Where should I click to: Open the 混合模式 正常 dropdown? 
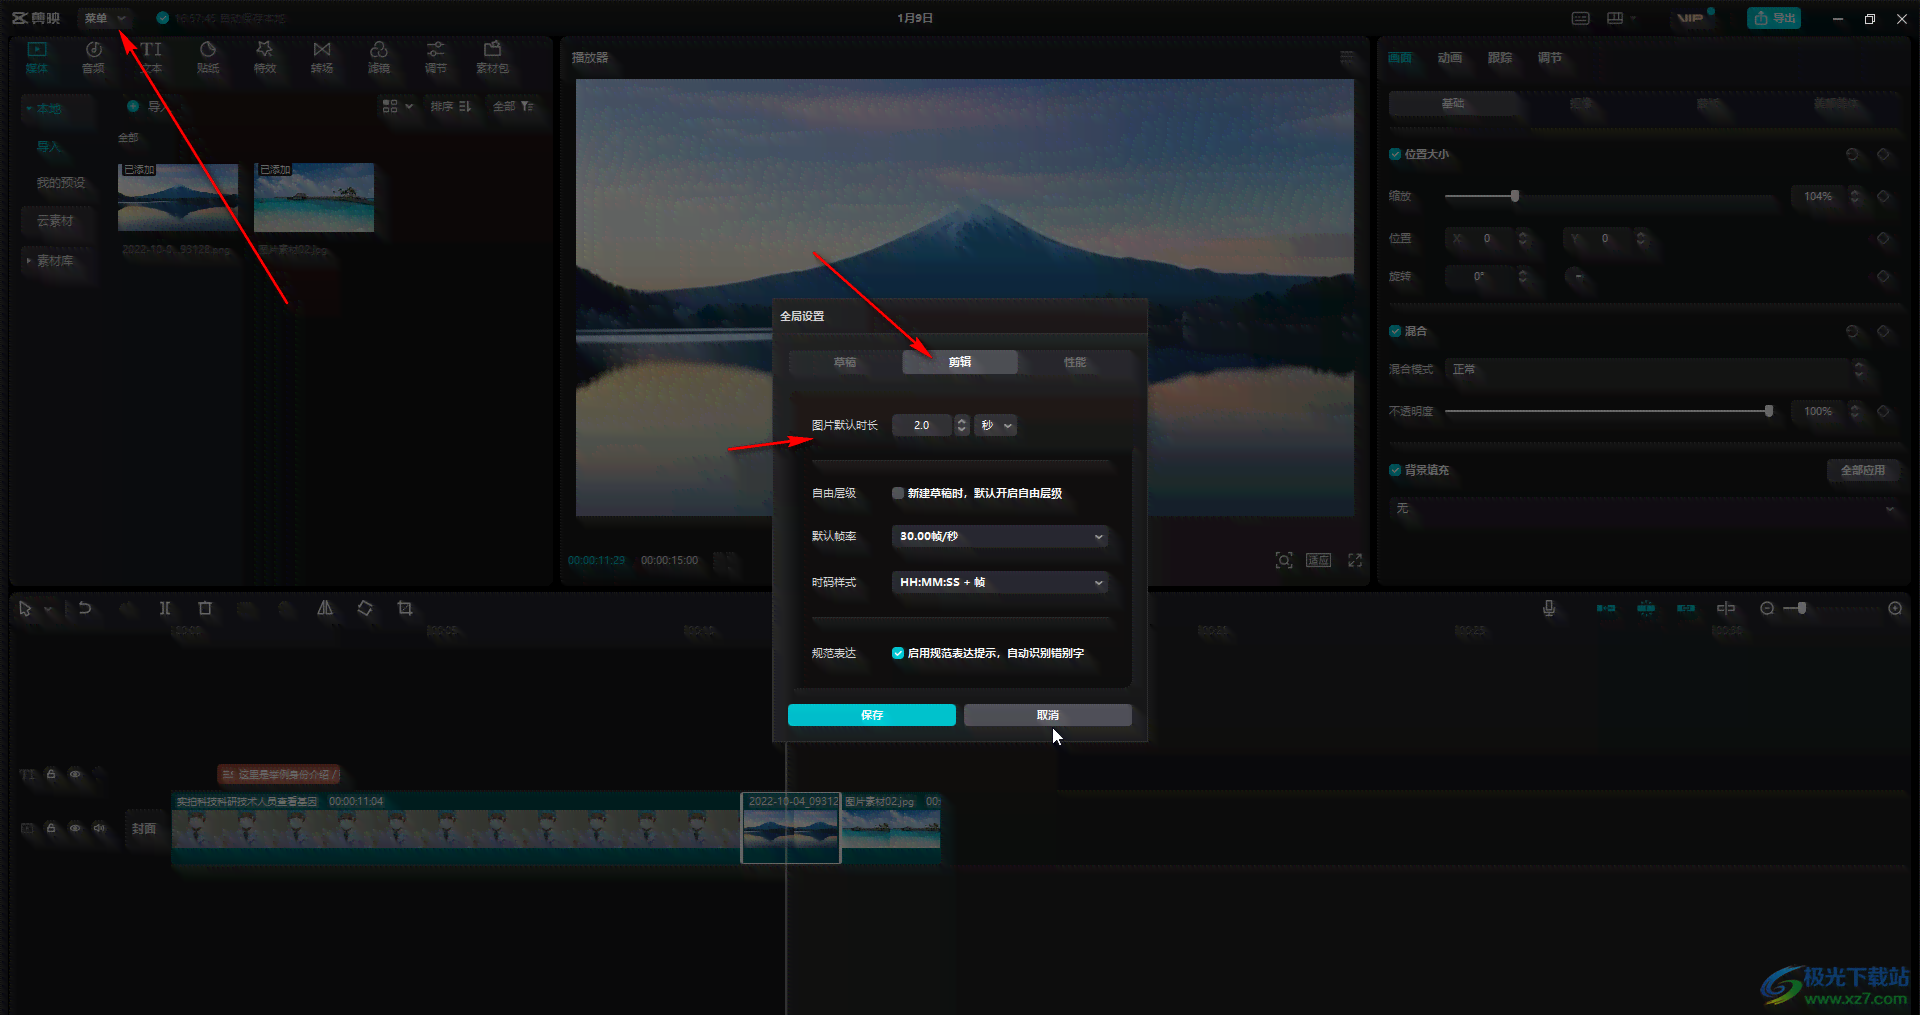(x=1656, y=369)
